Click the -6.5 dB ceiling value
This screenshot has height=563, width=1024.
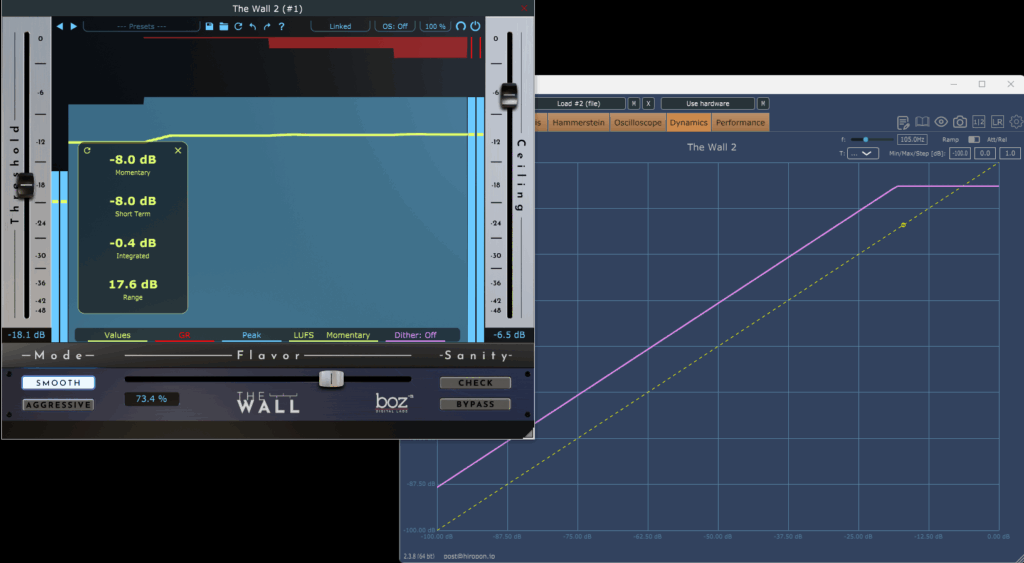509,335
